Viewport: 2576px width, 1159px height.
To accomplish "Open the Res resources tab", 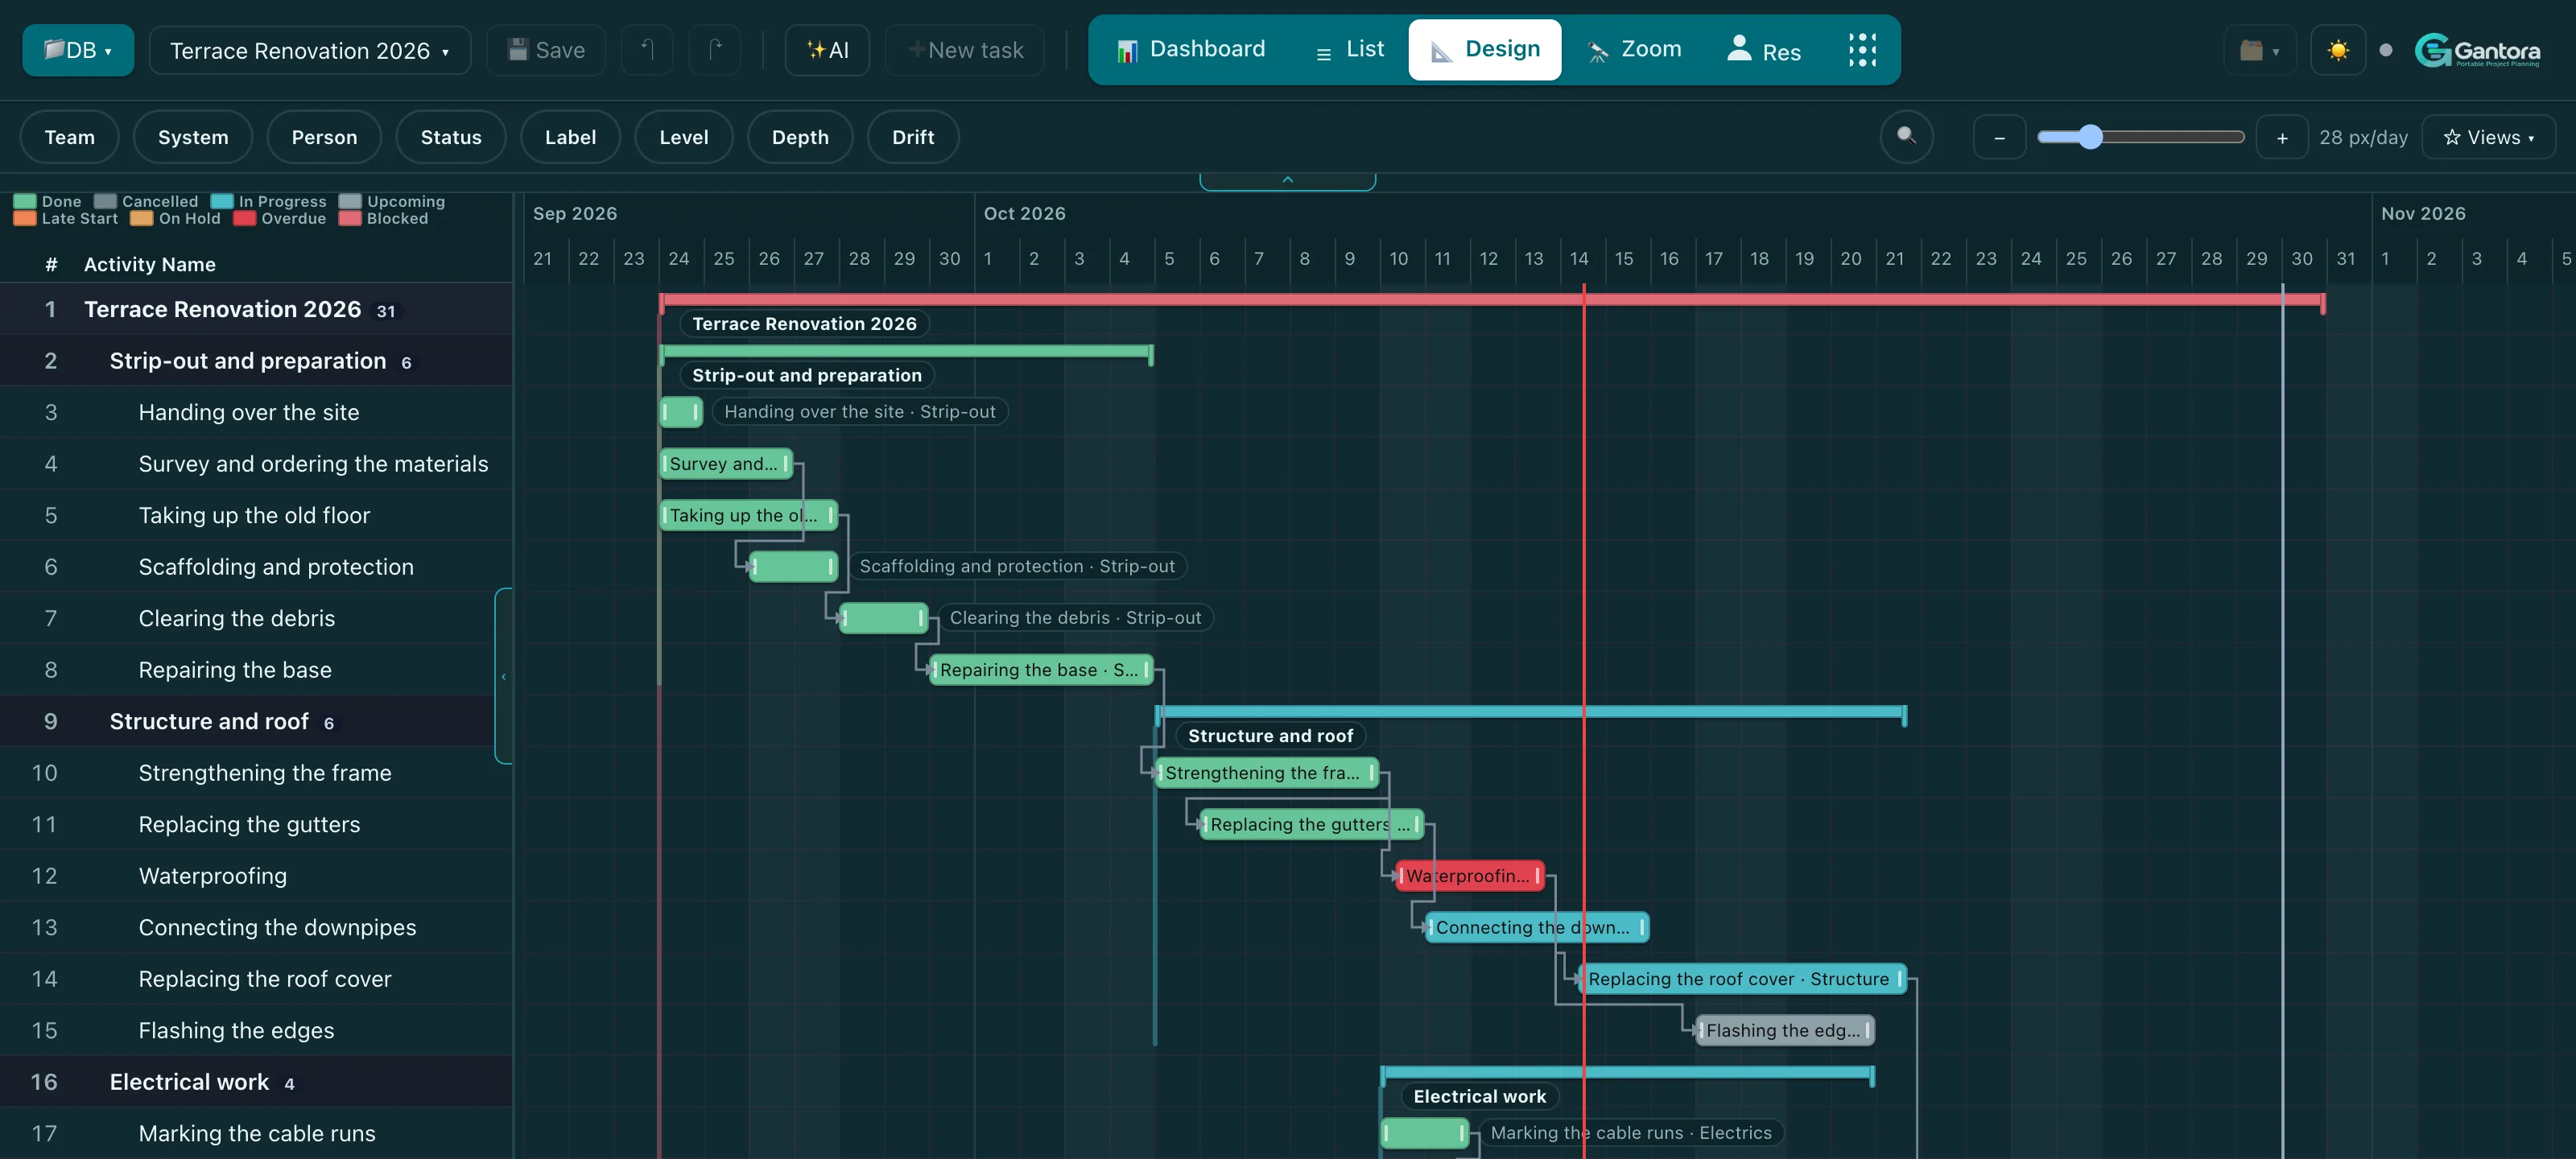I will (1764, 49).
